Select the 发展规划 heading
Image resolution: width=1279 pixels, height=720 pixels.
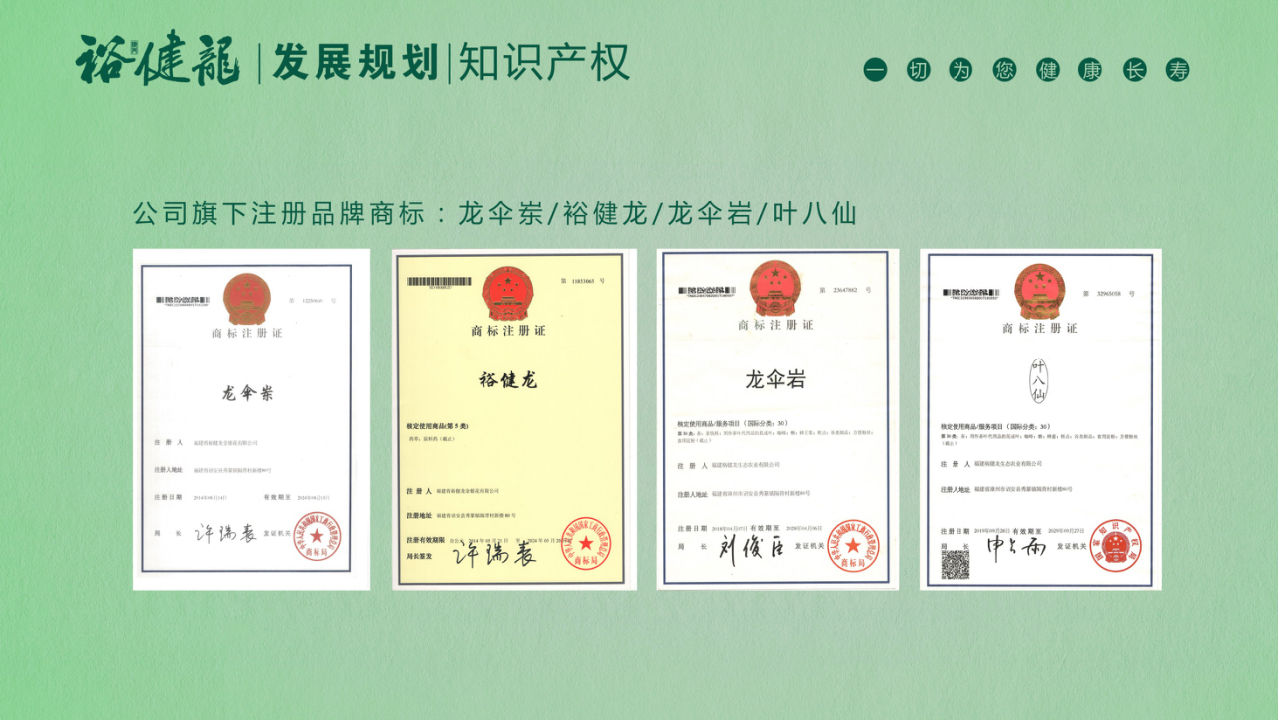(355, 62)
